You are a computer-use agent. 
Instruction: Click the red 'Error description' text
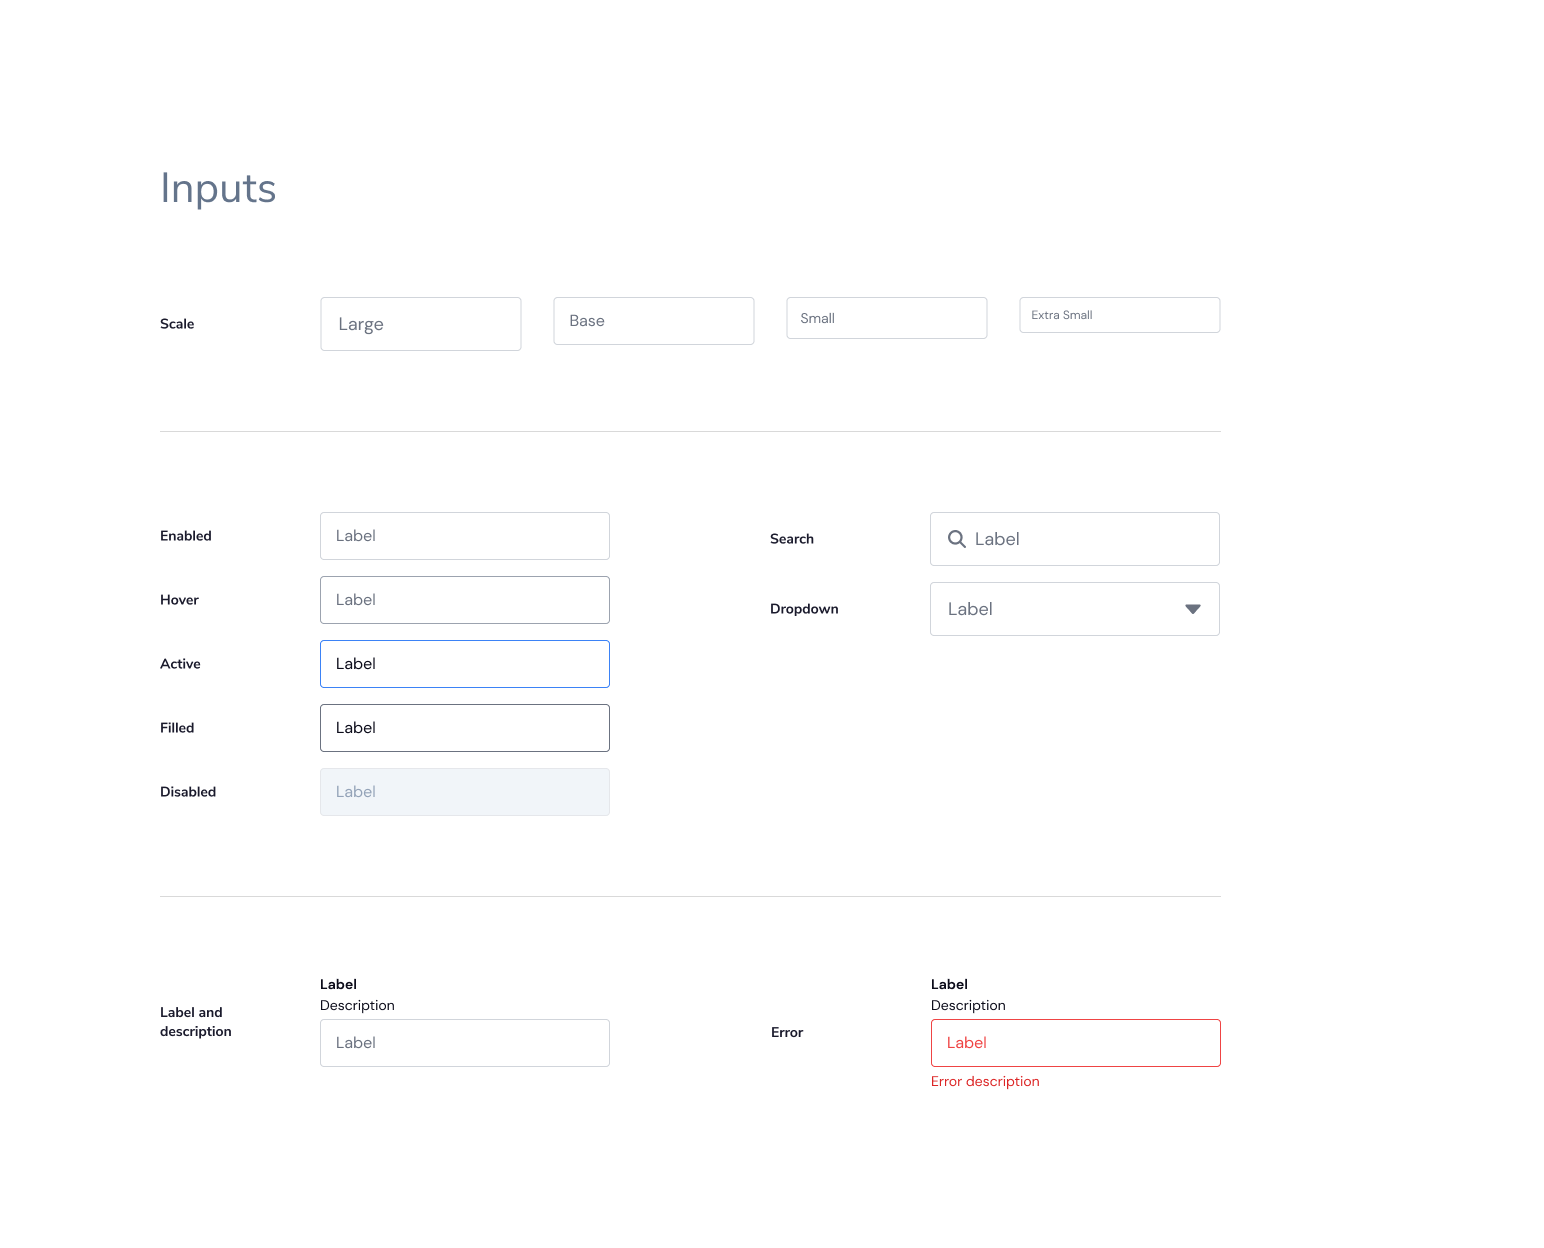coord(985,1082)
